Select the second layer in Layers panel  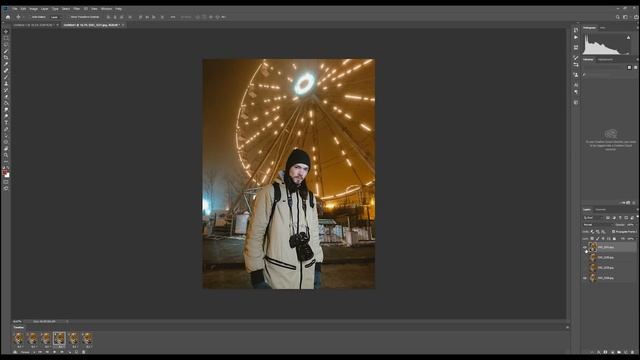610,258
